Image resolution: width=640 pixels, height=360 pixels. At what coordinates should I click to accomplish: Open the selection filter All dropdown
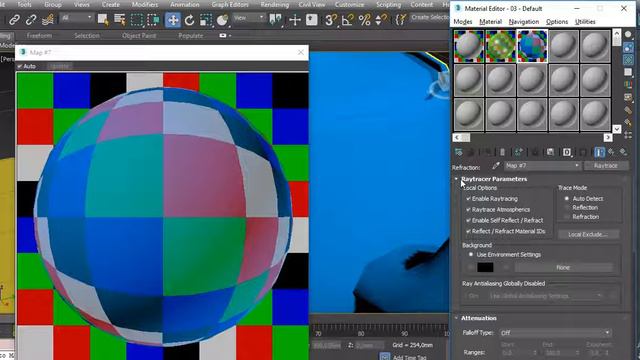tap(76, 18)
